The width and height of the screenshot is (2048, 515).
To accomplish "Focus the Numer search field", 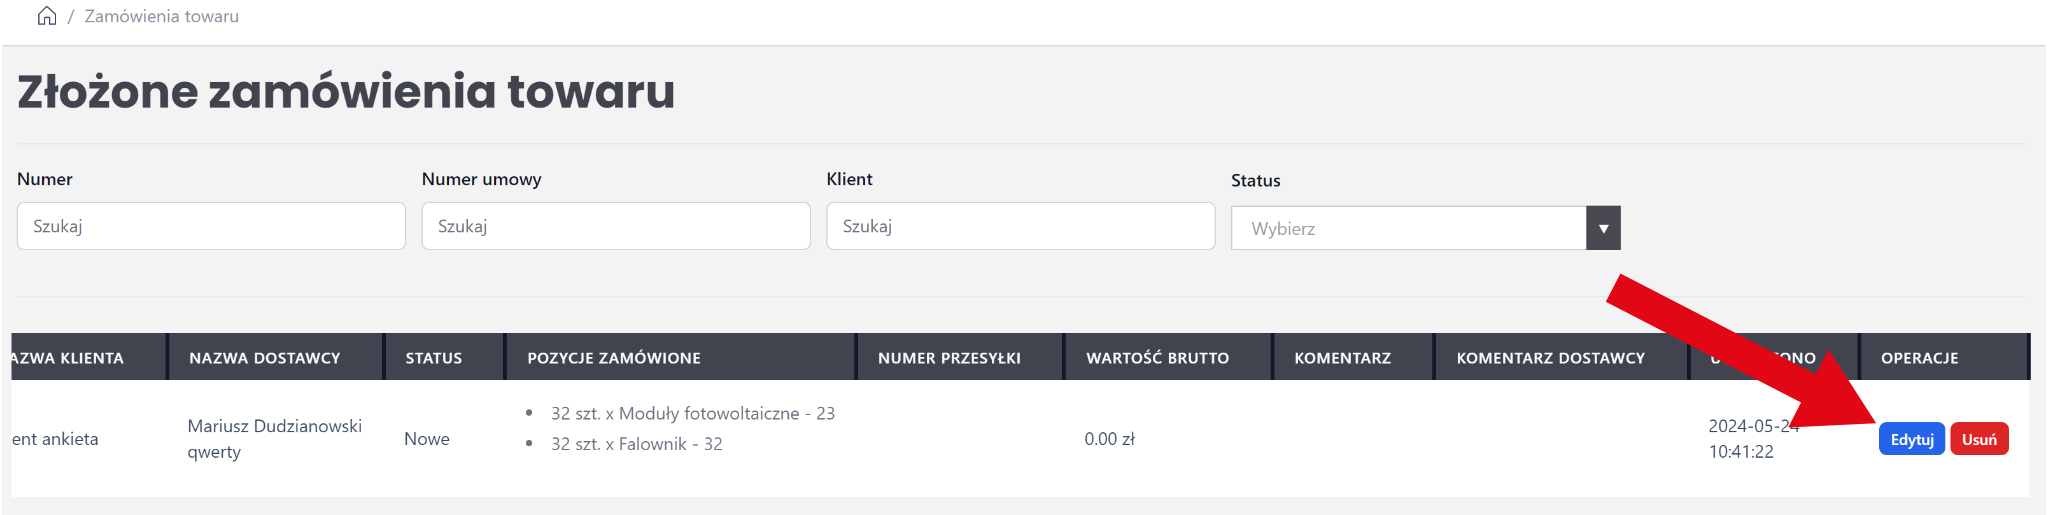I will pyautogui.click(x=211, y=226).
